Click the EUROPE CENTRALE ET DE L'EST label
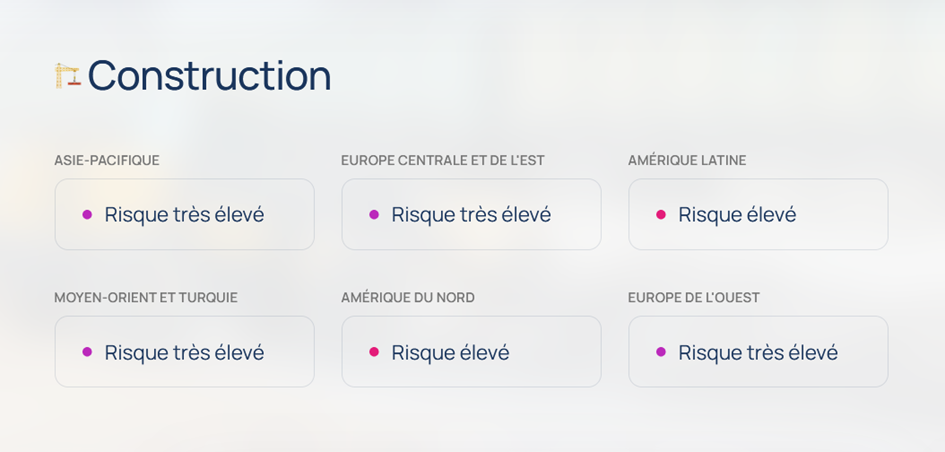Image resolution: width=945 pixels, height=452 pixels. (x=443, y=160)
